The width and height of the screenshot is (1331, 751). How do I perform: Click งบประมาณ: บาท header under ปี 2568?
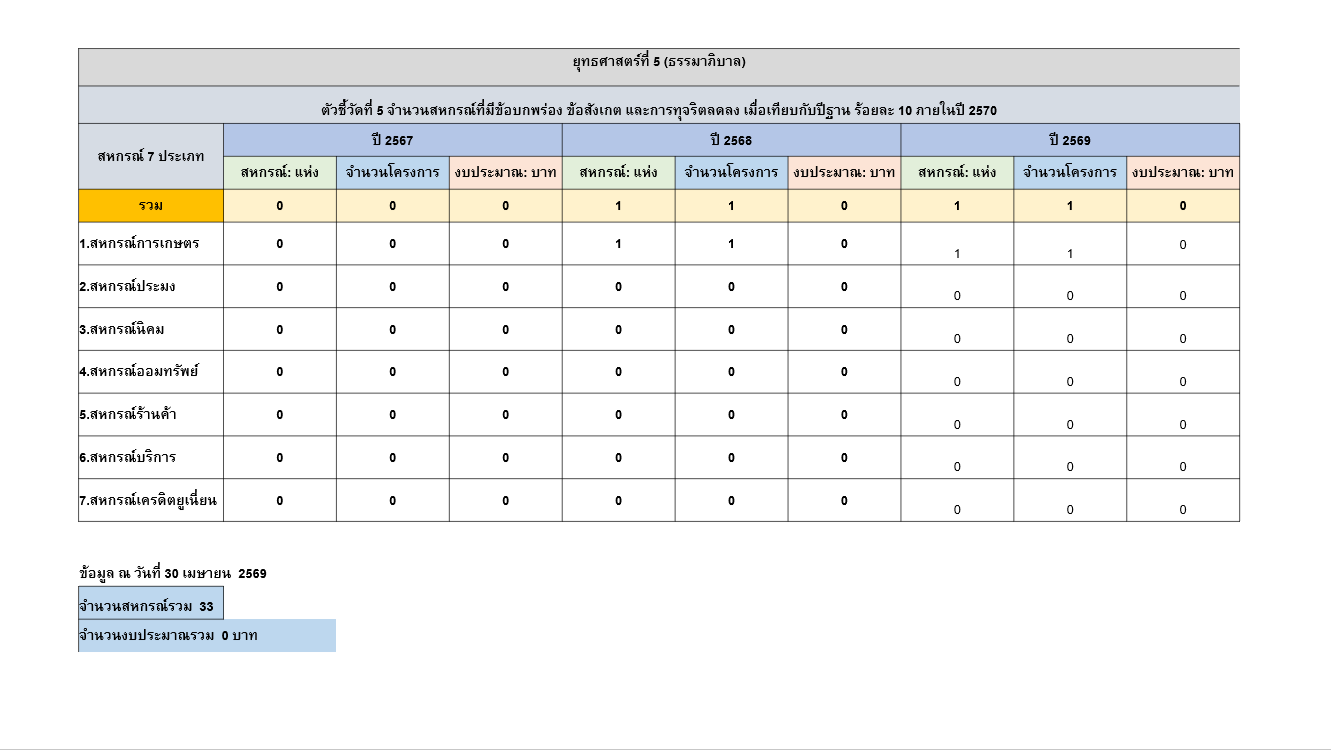click(844, 173)
